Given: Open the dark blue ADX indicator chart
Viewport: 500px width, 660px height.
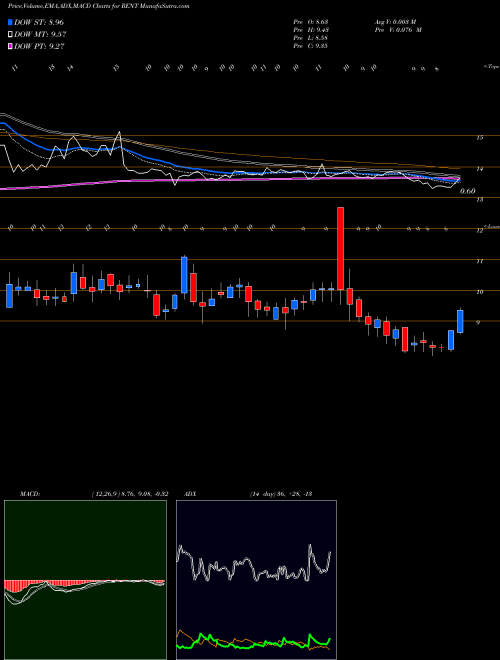Looking at the screenshot, I should [x=256, y=580].
